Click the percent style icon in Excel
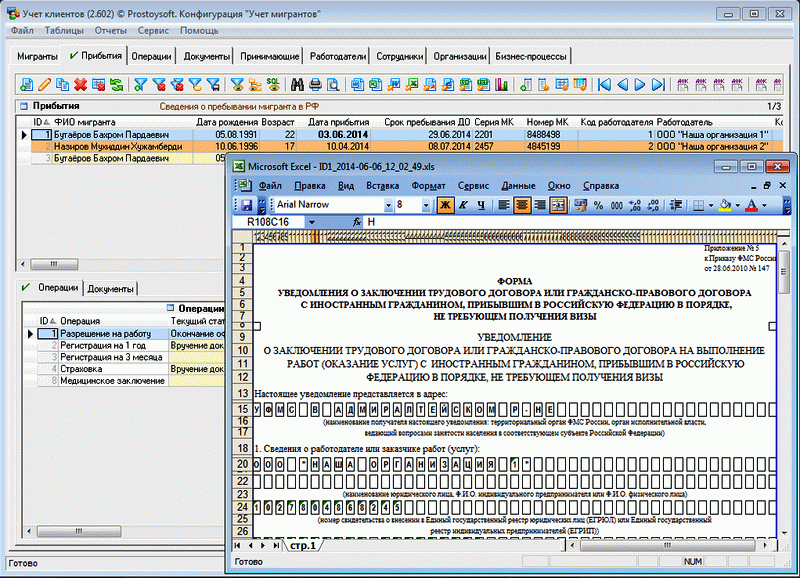The height and width of the screenshot is (578, 800). [597, 204]
